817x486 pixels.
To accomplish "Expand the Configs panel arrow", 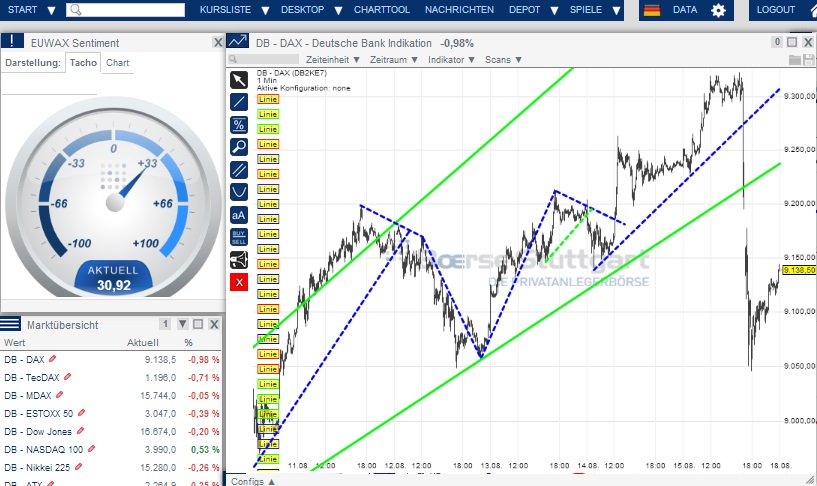I will [x=271, y=482].
